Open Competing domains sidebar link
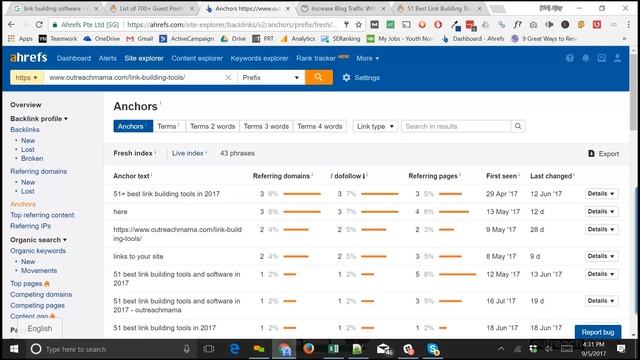 41,294
